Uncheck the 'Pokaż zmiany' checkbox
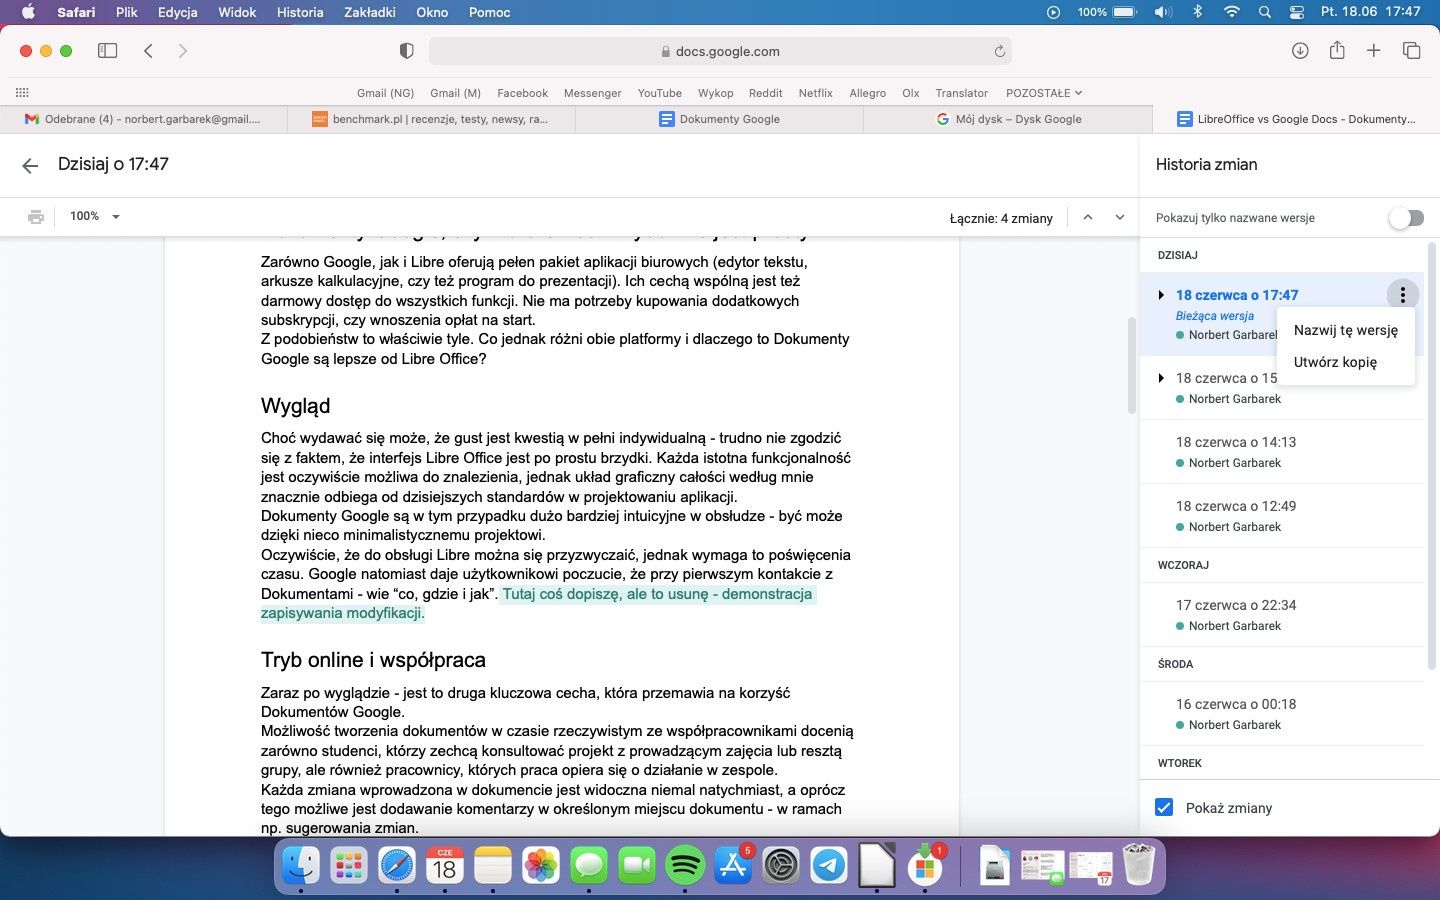The width and height of the screenshot is (1440, 900). tap(1164, 808)
